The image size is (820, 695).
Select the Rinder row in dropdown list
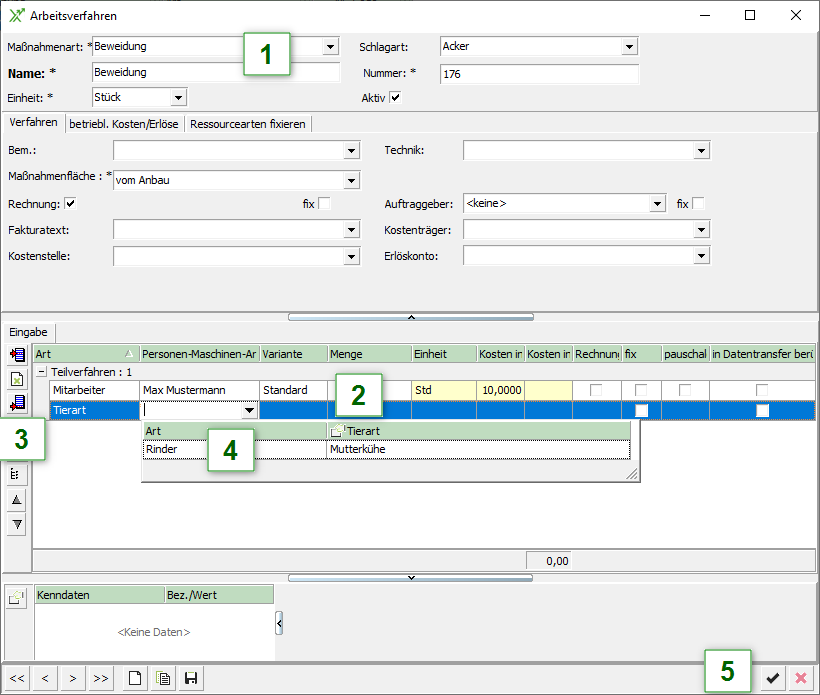point(162,450)
